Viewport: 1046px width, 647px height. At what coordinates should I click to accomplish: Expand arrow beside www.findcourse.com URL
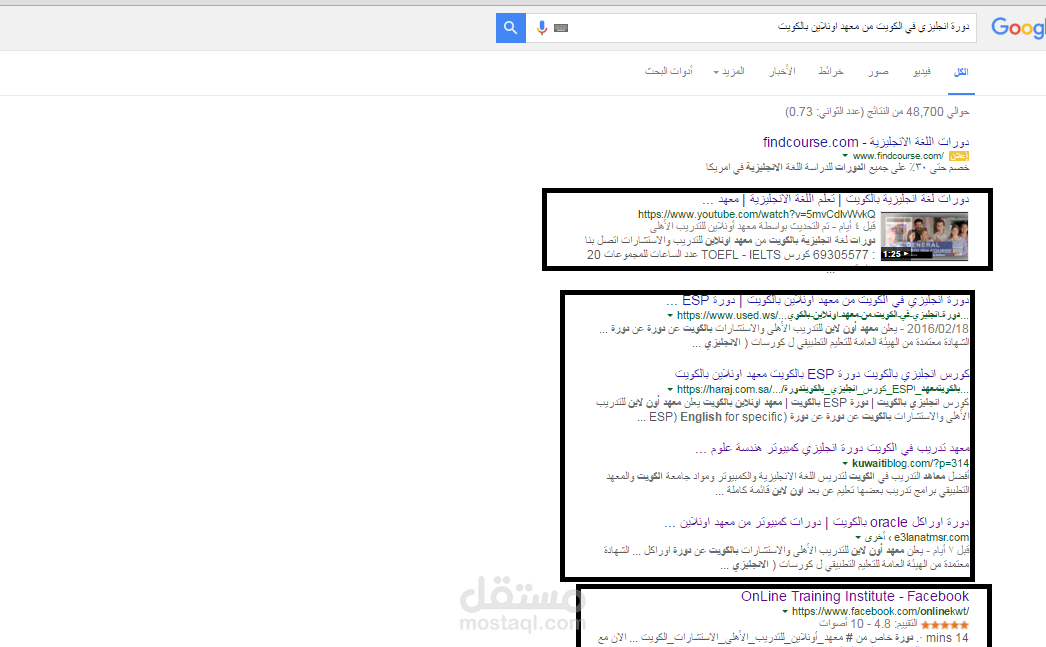pos(845,156)
